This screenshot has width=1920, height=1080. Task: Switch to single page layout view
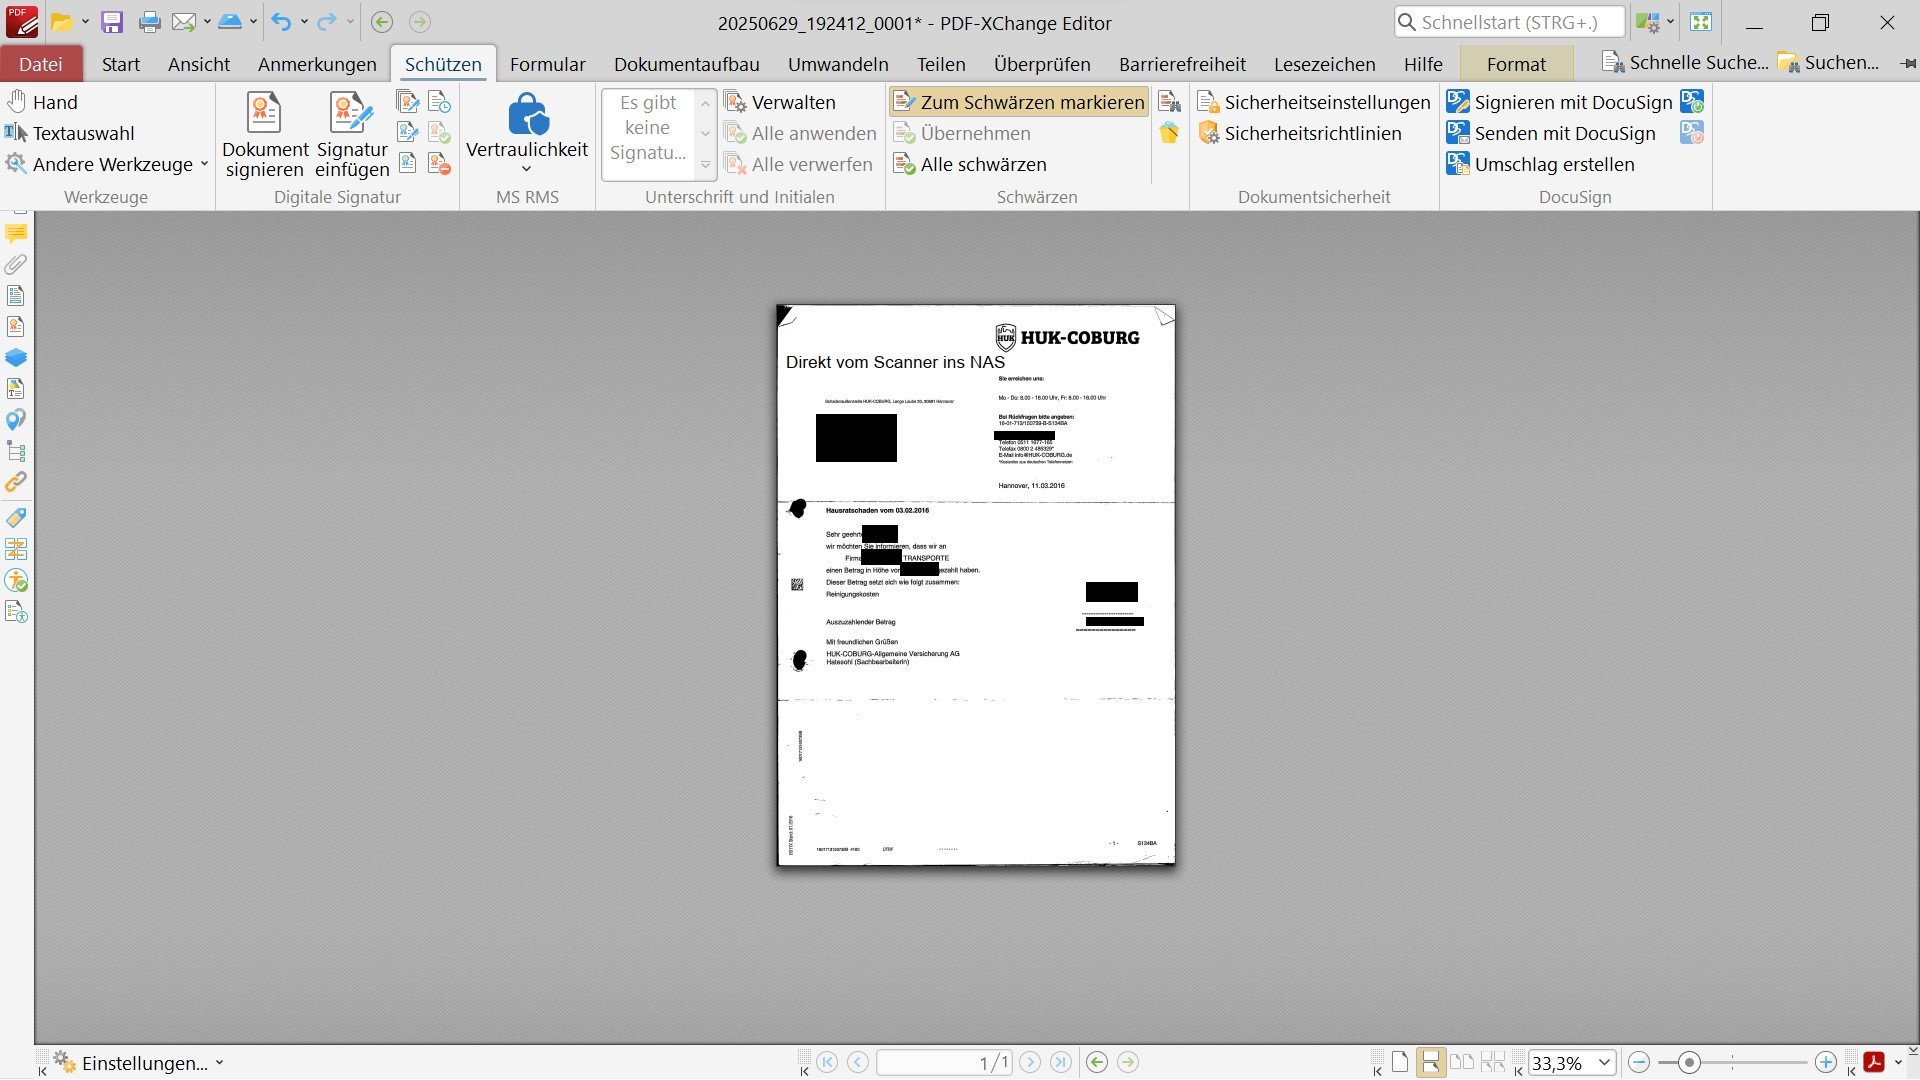point(1400,1062)
